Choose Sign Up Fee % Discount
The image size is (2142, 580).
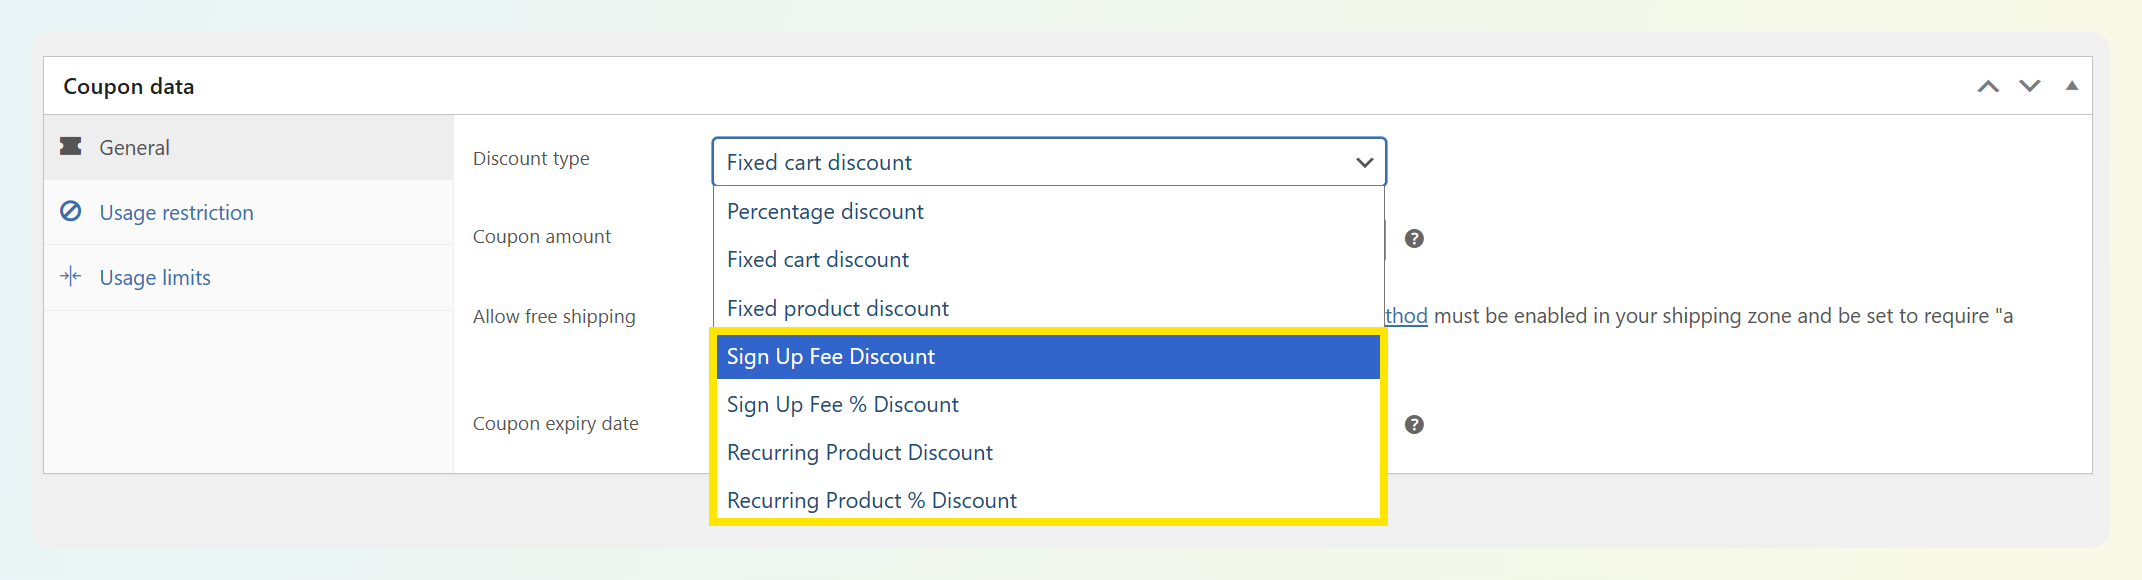842,405
